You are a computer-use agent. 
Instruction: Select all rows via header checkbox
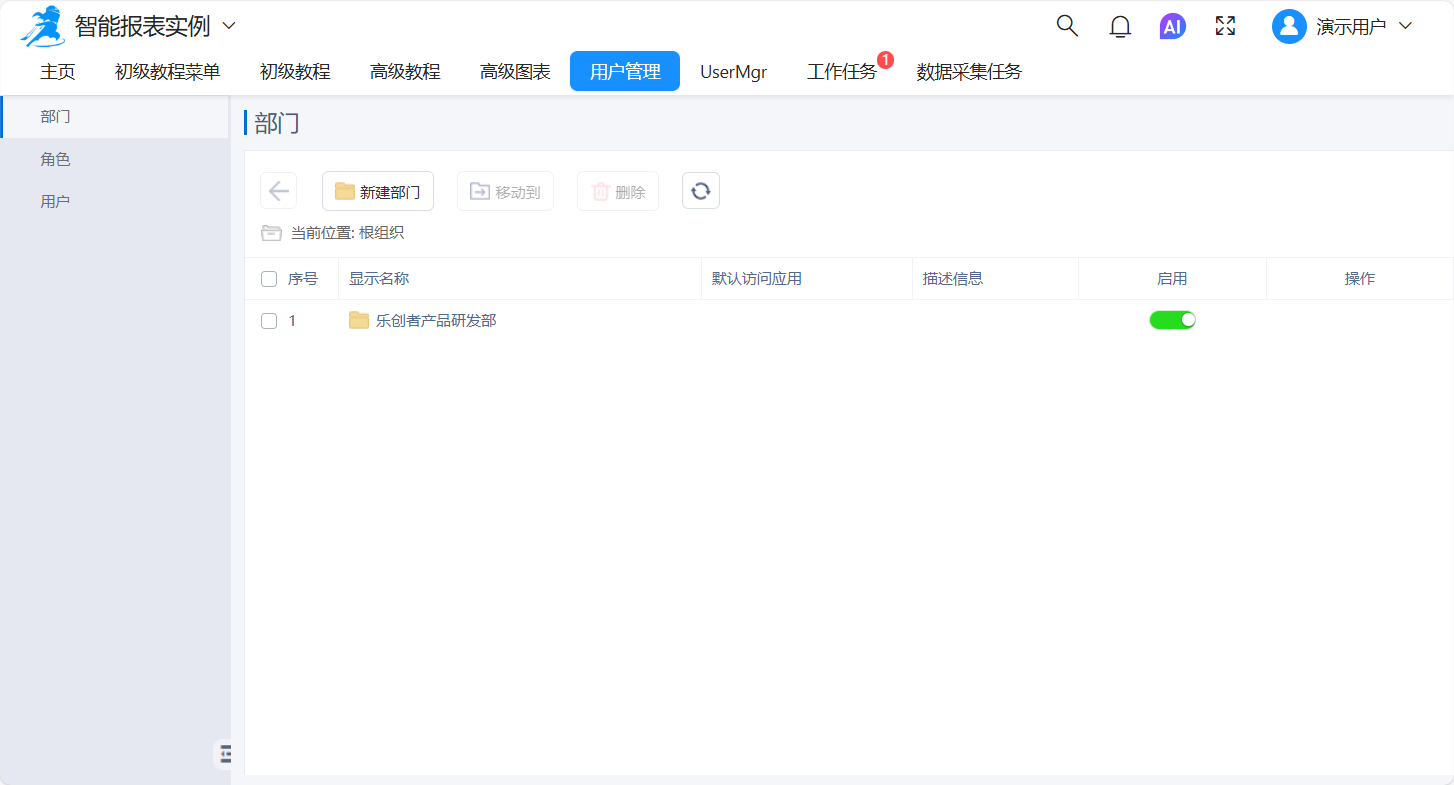tap(269, 279)
